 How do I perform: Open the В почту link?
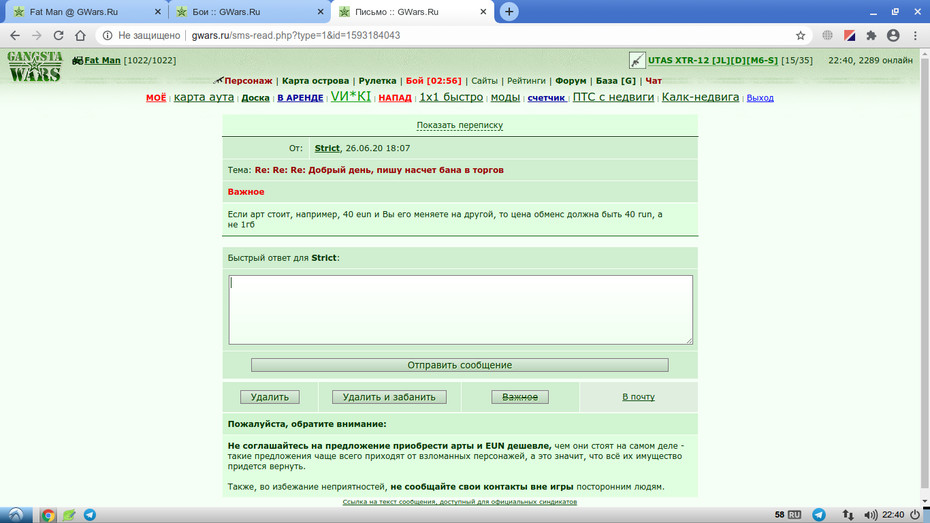coord(638,397)
